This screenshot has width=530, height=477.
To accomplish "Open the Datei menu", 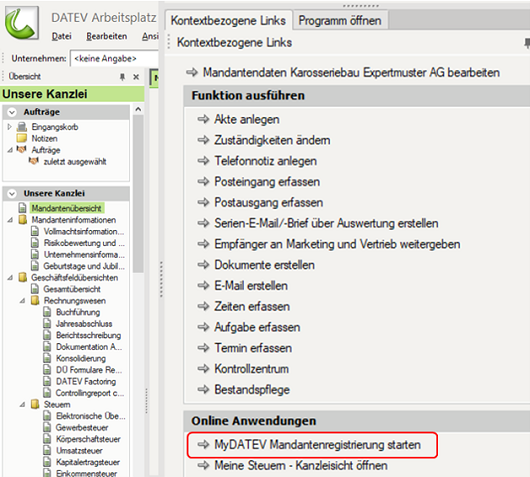I will (x=62, y=36).
